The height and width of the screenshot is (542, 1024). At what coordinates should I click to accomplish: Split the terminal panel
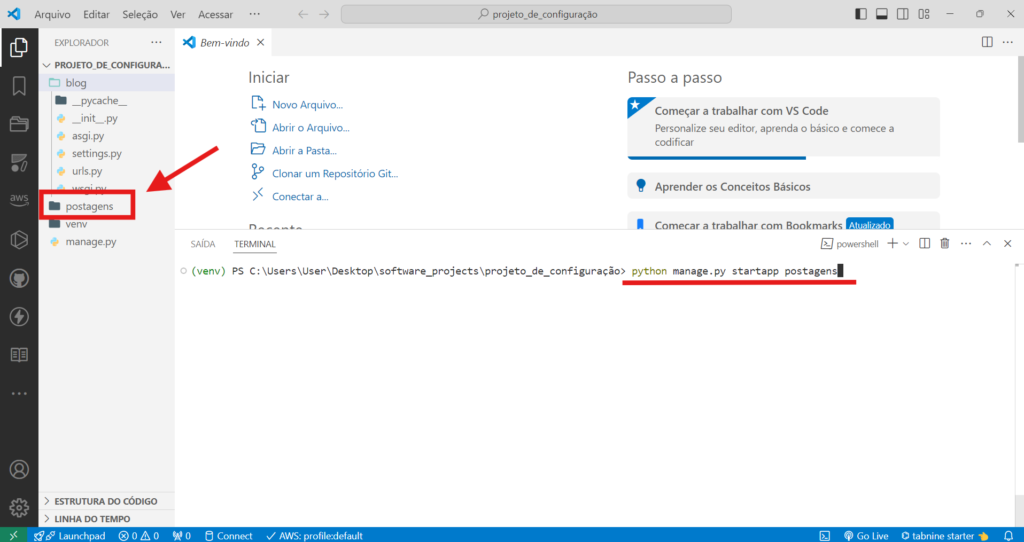pyautogui.click(x=924, y=243)
